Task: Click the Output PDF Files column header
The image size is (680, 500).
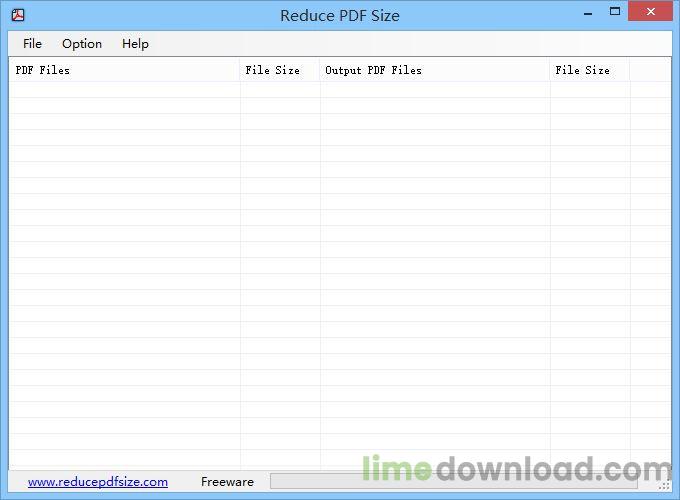Action: (435, 70)
